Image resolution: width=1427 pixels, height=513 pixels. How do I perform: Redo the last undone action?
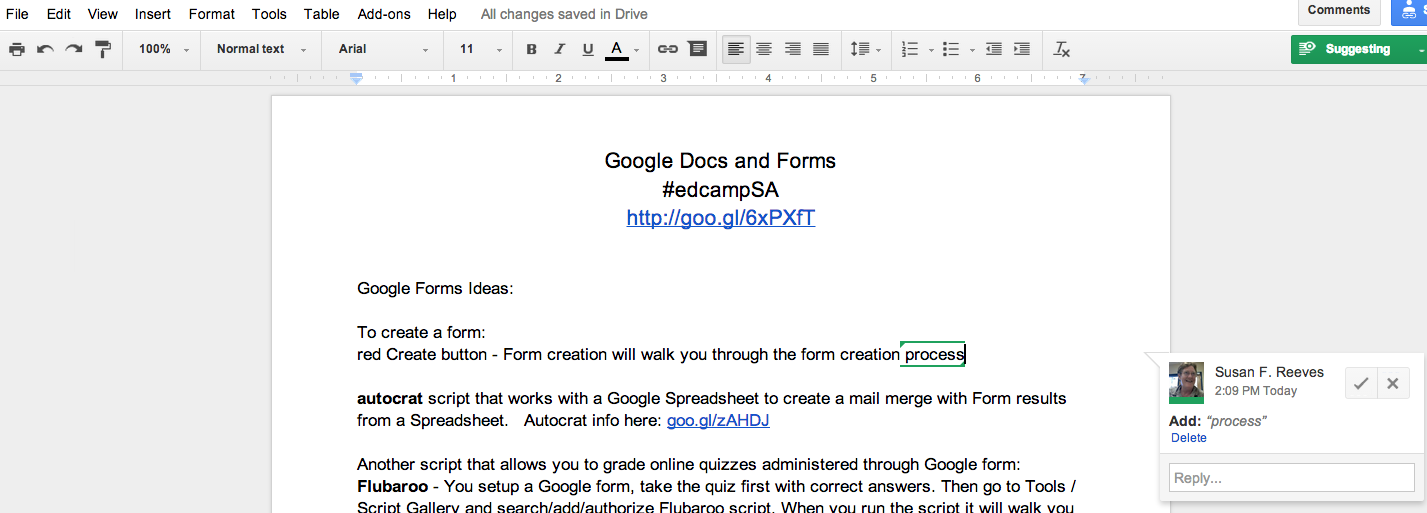73,49
